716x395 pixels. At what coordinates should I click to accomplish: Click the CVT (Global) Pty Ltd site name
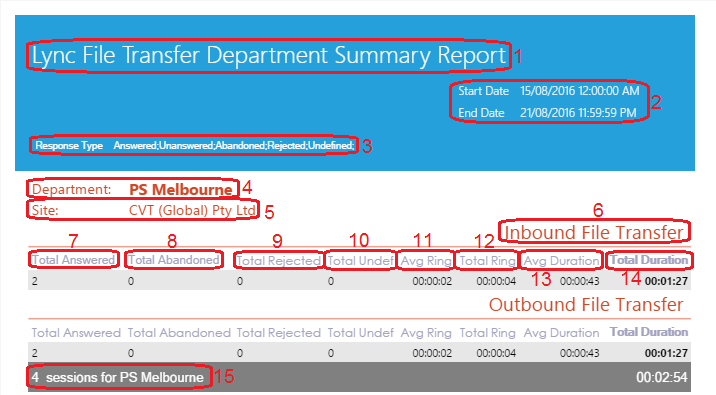[x=192, y=211]
